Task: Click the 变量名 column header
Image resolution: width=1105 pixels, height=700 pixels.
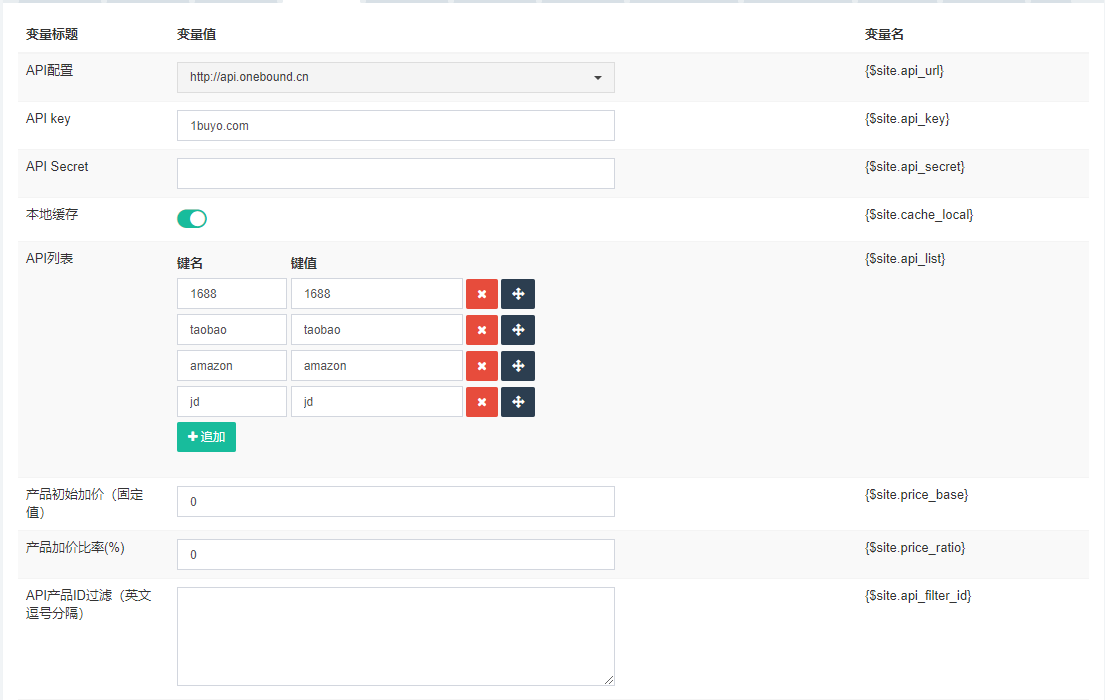Action: pos(884,35)
